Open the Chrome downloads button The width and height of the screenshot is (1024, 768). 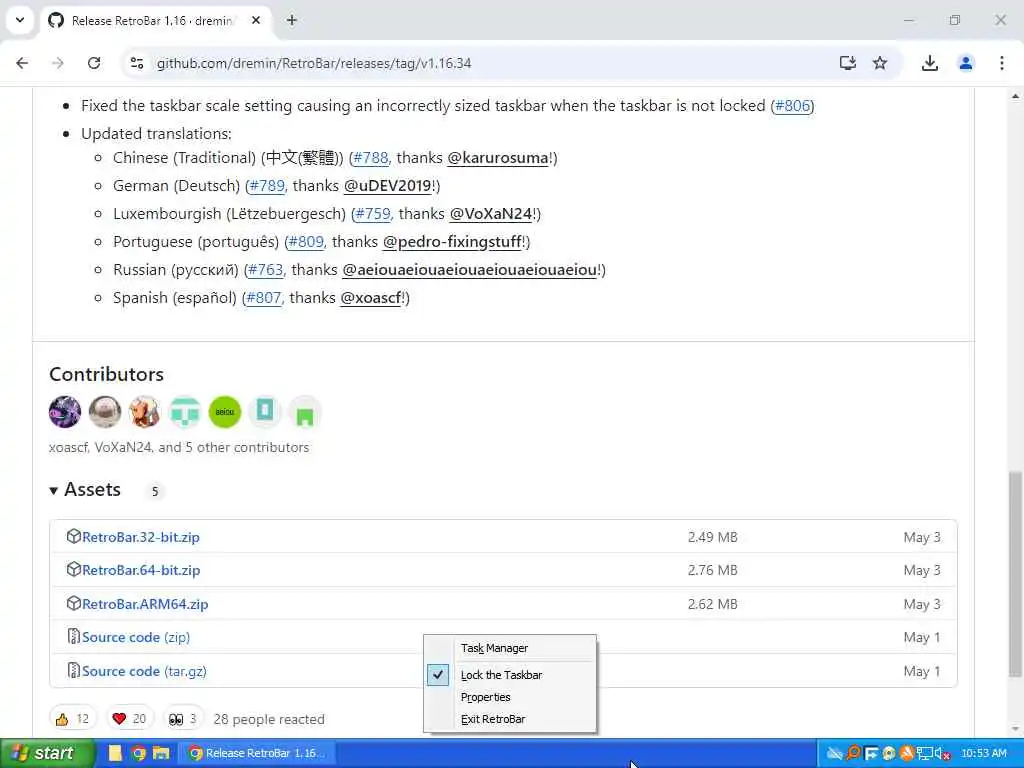pyautogui.click(x=930, y=63)
